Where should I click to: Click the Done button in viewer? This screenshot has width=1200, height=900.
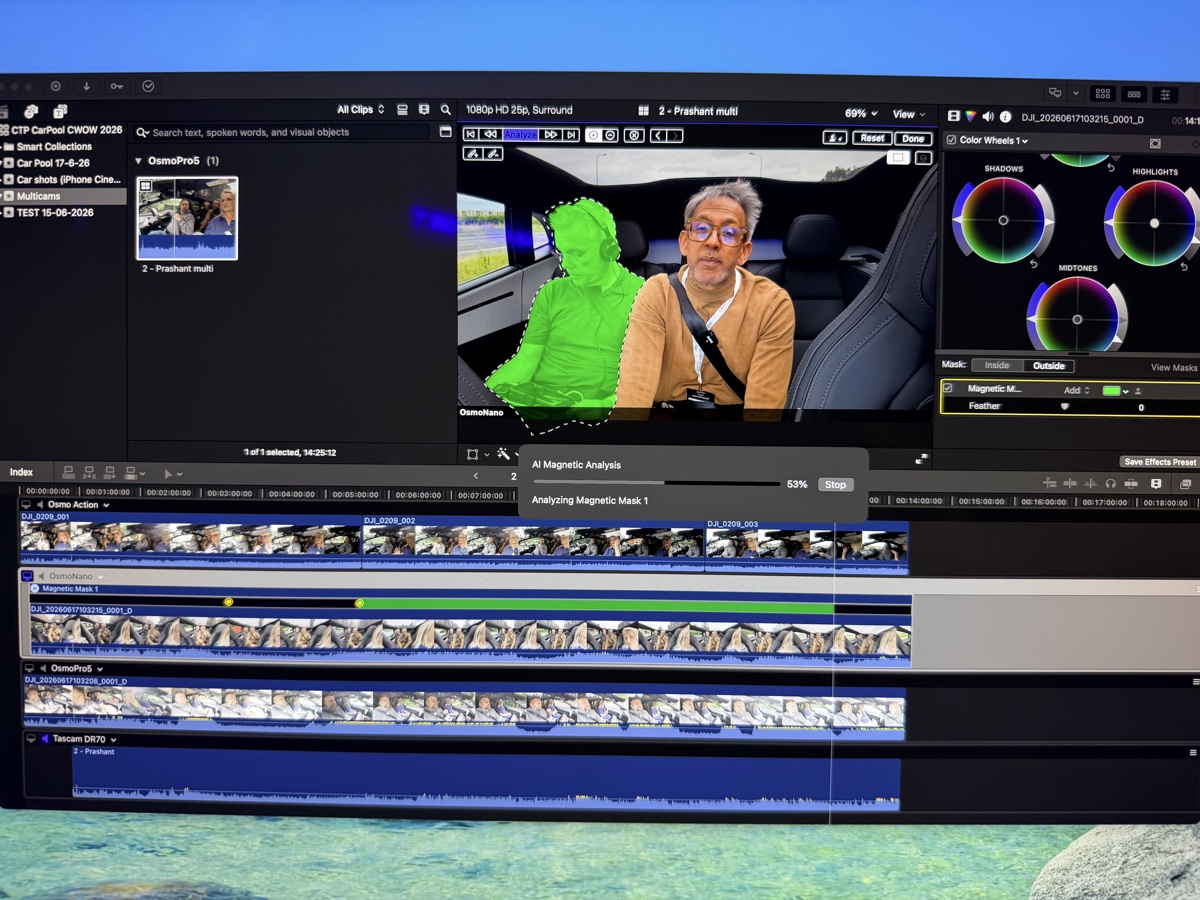[911, 139]
